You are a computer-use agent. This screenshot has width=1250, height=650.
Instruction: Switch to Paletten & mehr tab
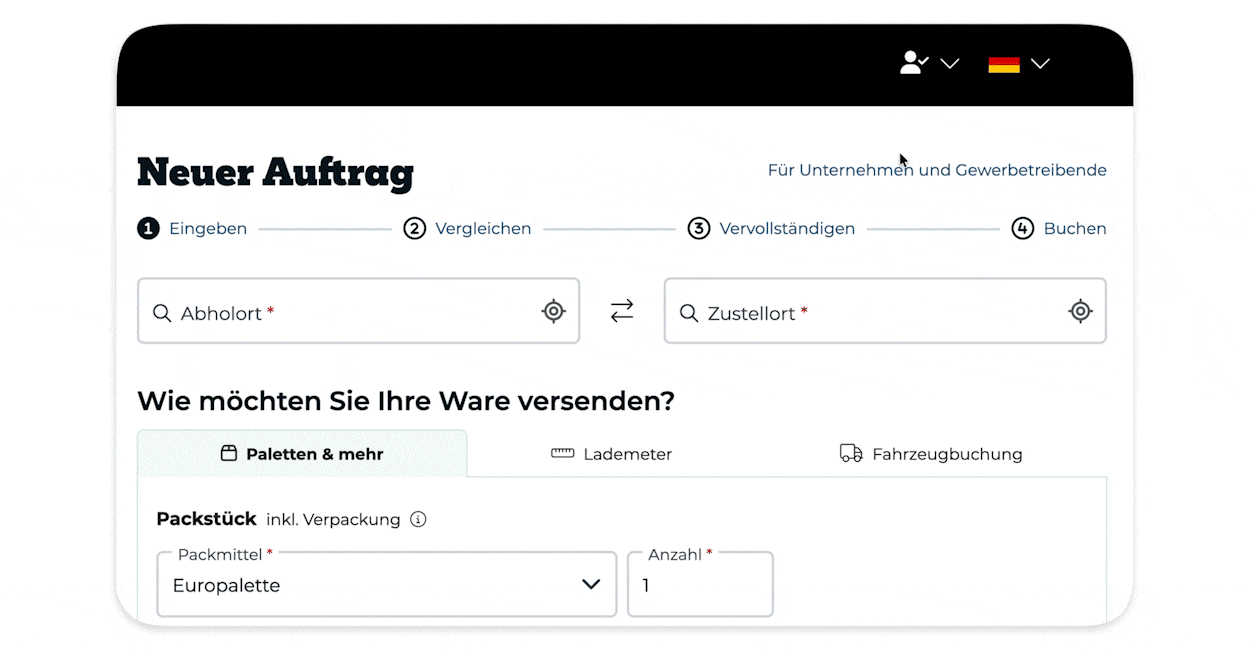coord(302,453)
